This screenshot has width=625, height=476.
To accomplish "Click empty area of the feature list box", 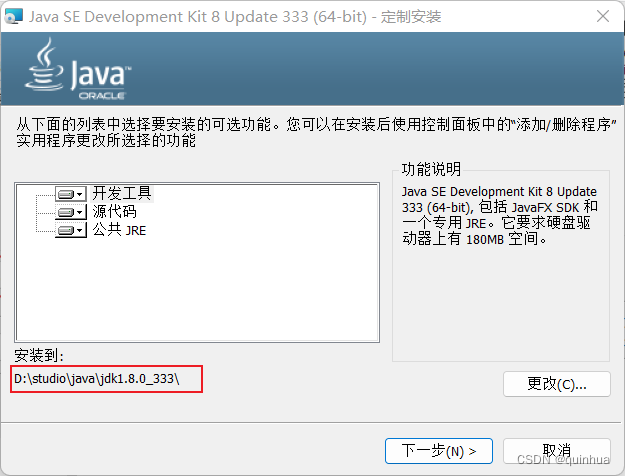I will coord(197,291).
